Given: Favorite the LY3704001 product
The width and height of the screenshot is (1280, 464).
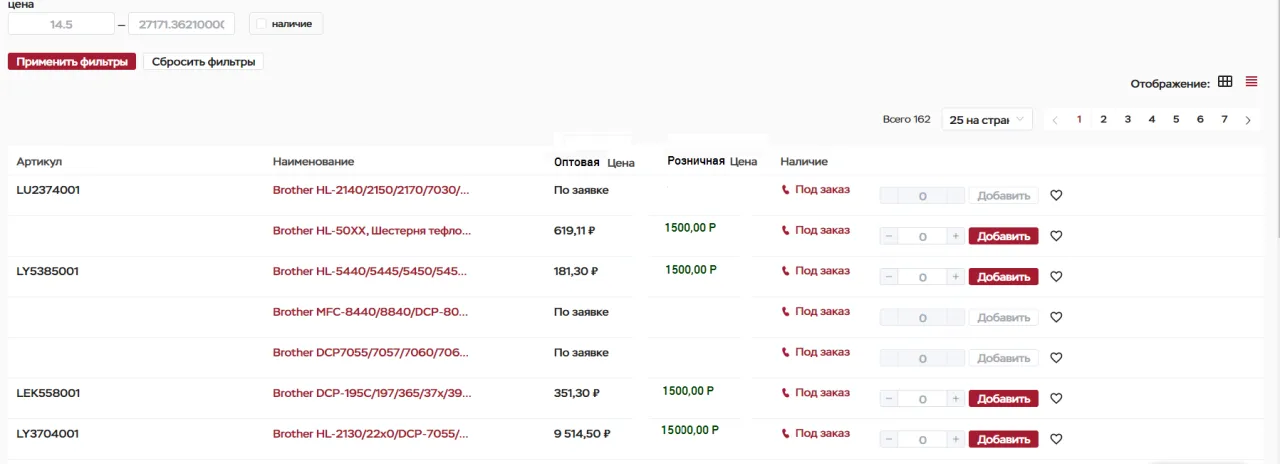Looking at the screenshot, I should click(x=1056, y=439).
